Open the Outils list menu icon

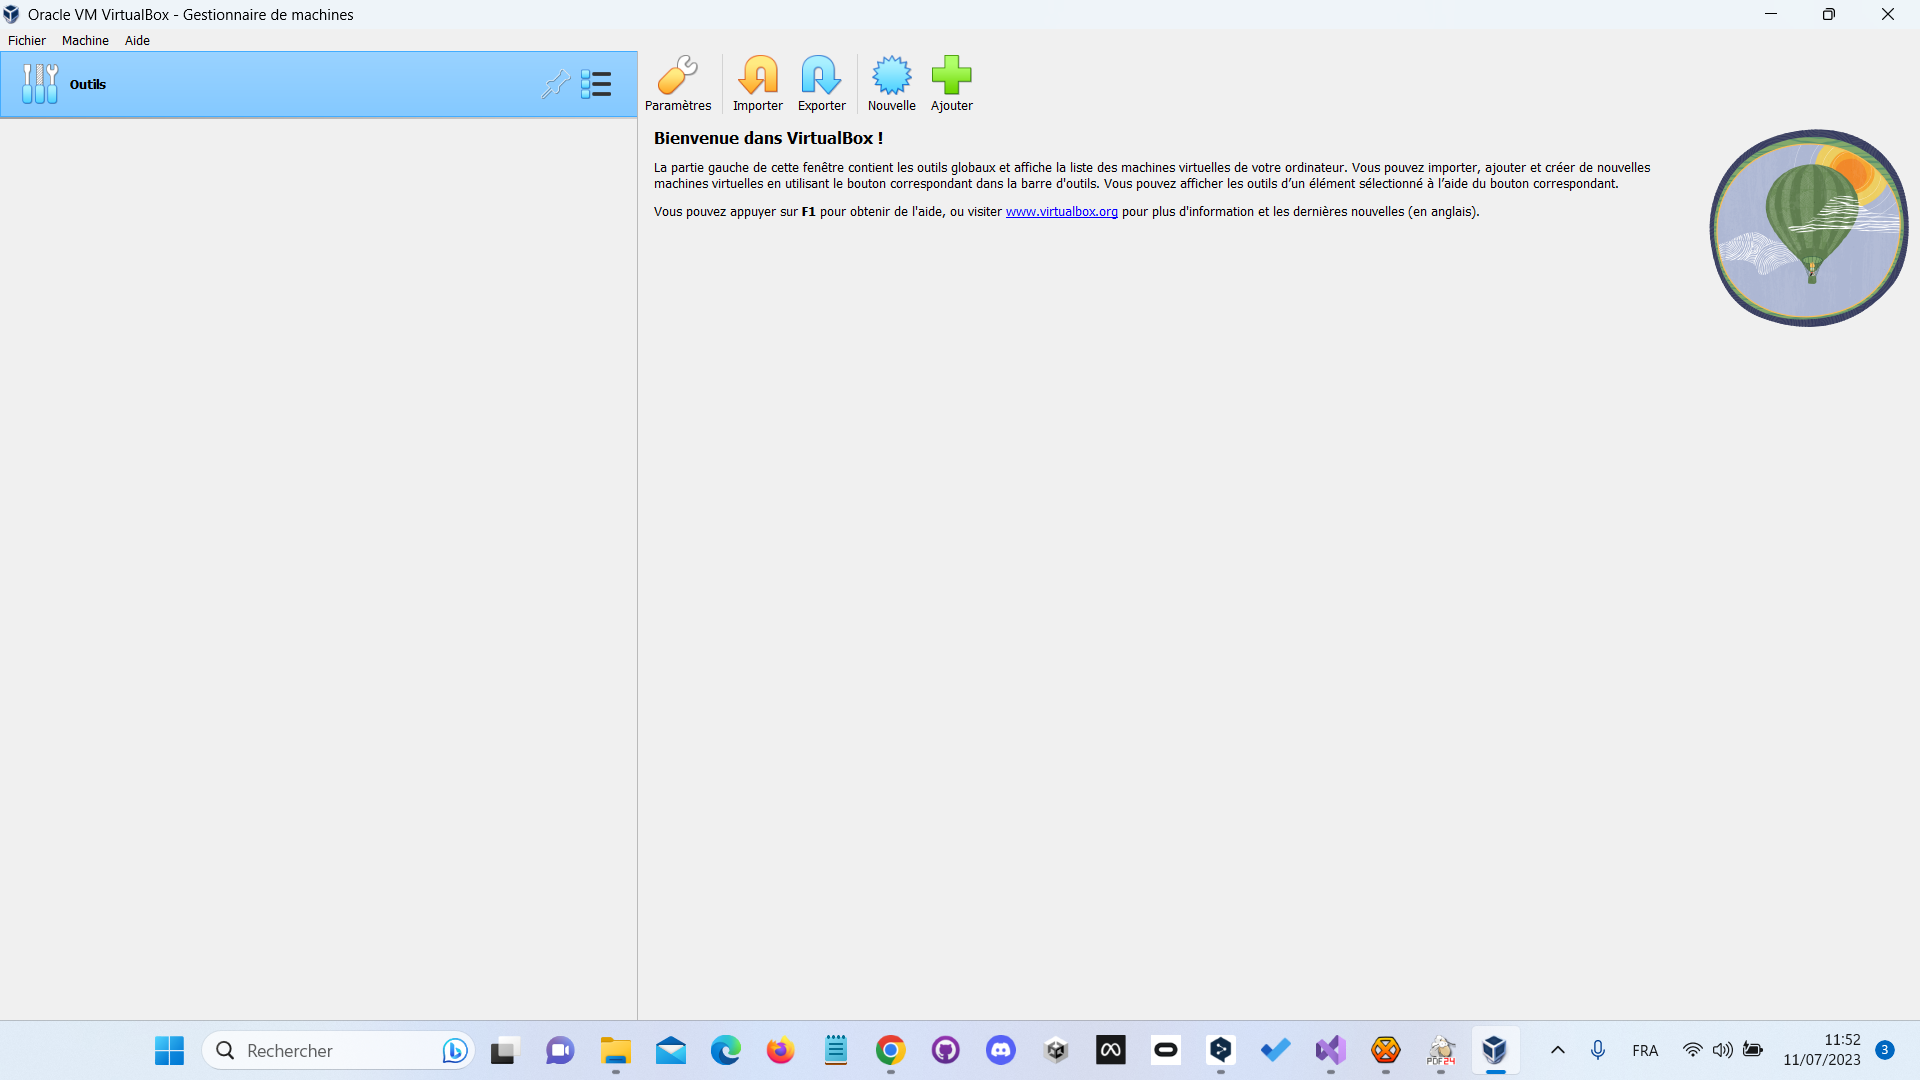pyautogui.click(x=596, y=84)
